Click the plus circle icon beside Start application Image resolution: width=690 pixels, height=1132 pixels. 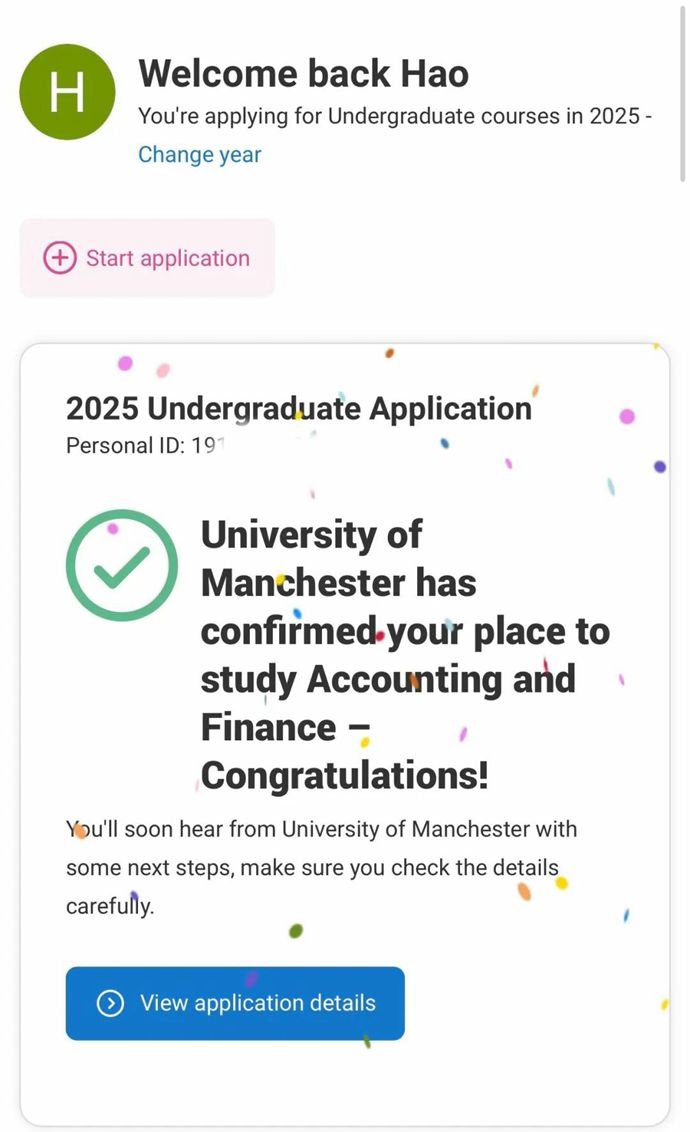point(60,258)
